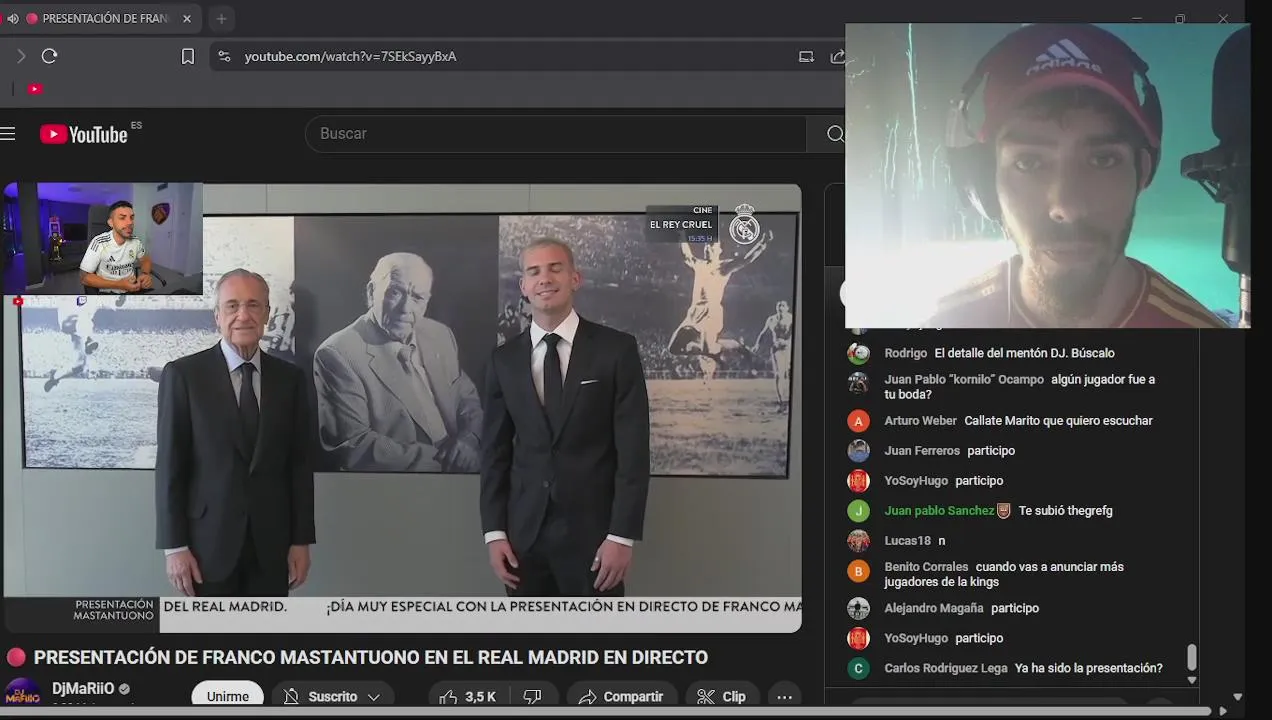
Task: Click Juan pablo Sanchez's green avatar
Action: [858, 511]
